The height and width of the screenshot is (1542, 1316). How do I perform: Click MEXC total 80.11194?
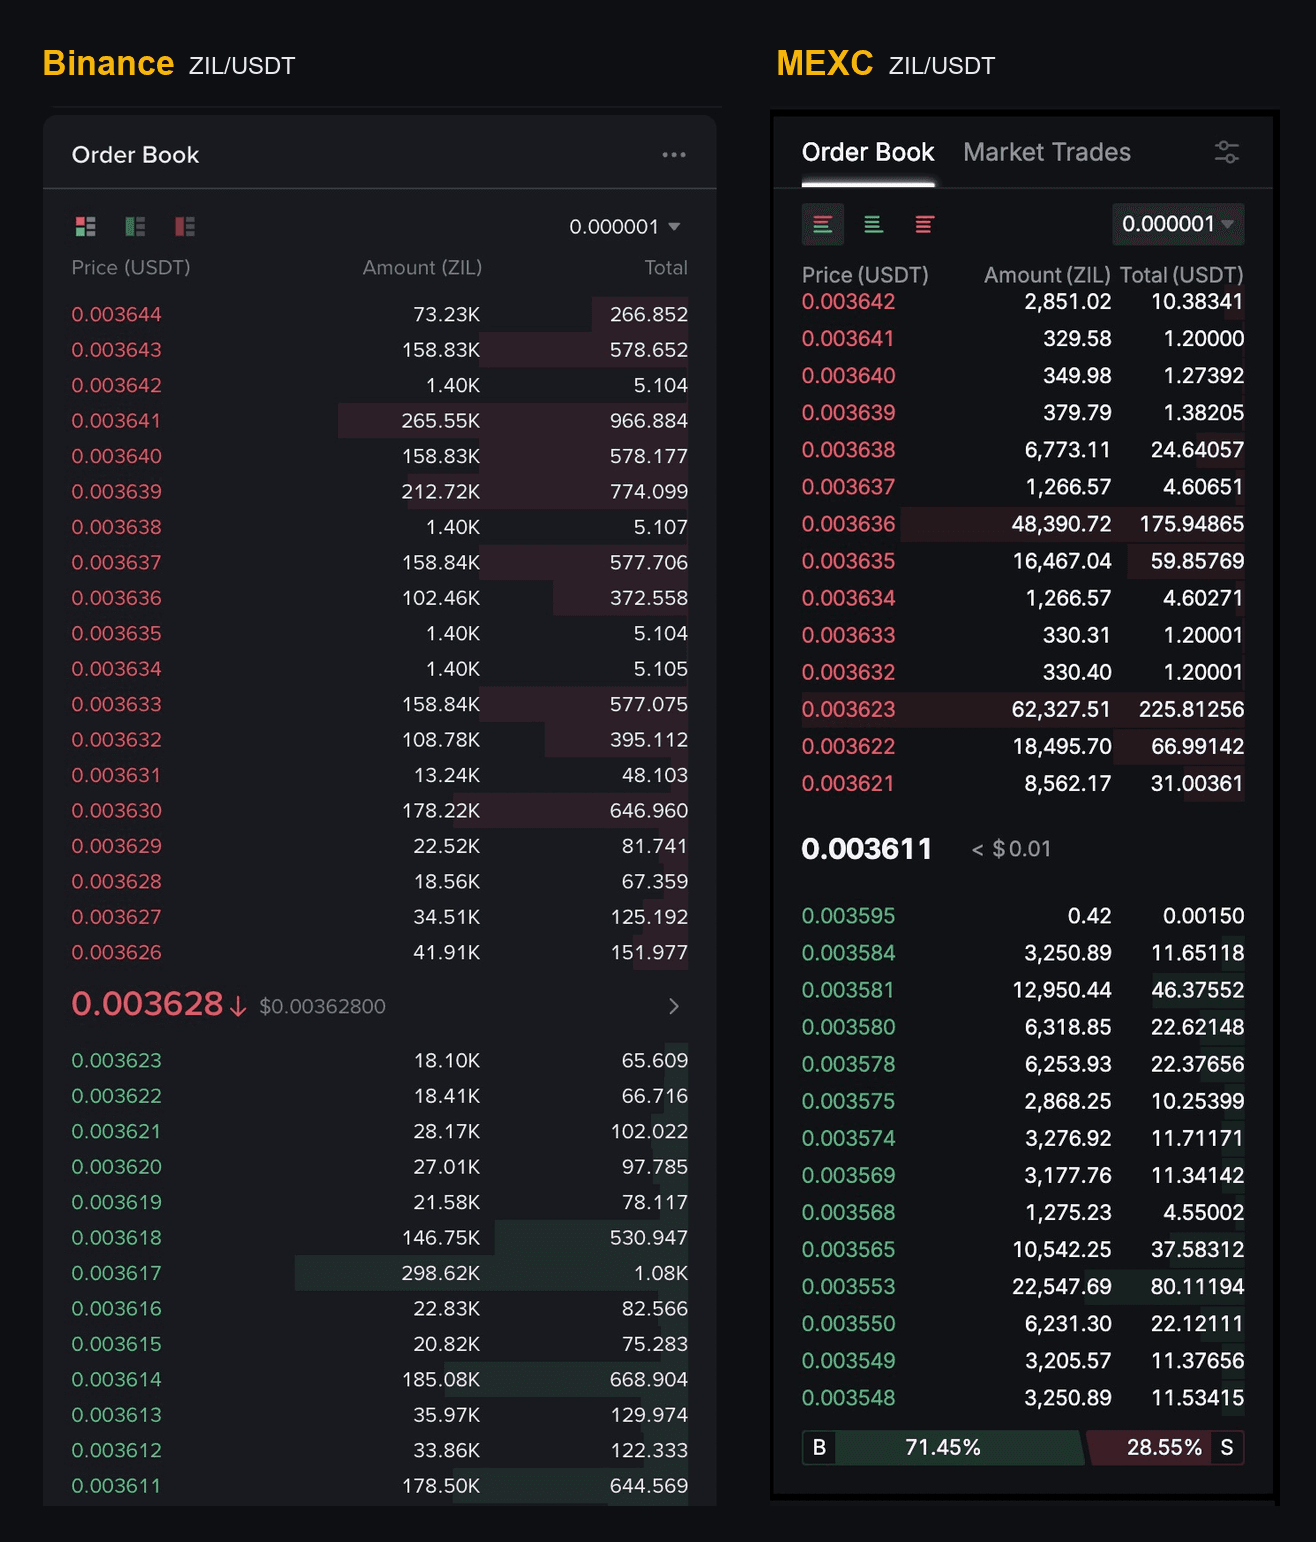click(1197, 1286)
